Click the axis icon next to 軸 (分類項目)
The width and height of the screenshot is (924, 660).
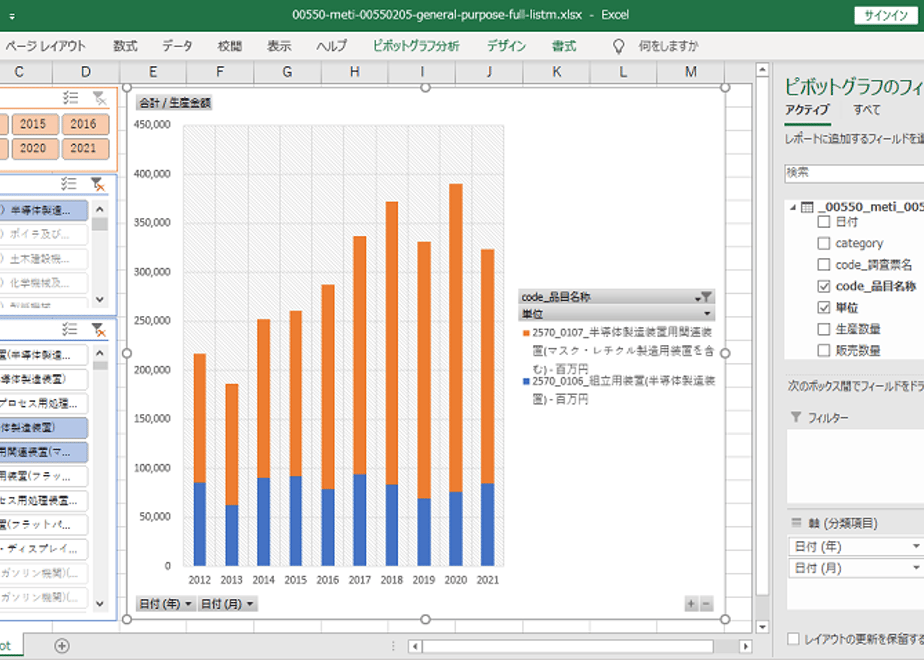click(797, 523)
